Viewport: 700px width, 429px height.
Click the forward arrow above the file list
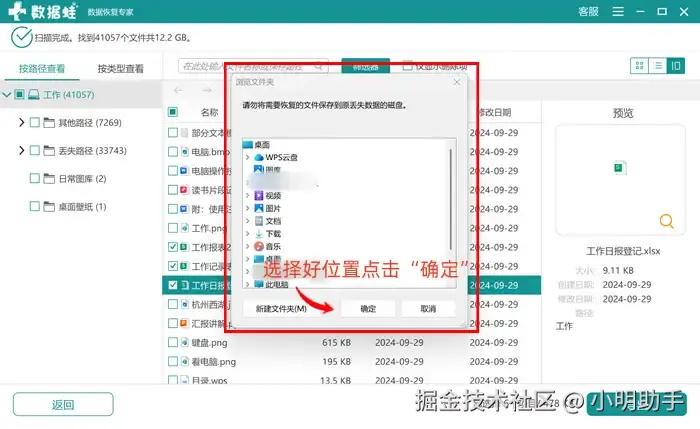[x=206, y=91]
